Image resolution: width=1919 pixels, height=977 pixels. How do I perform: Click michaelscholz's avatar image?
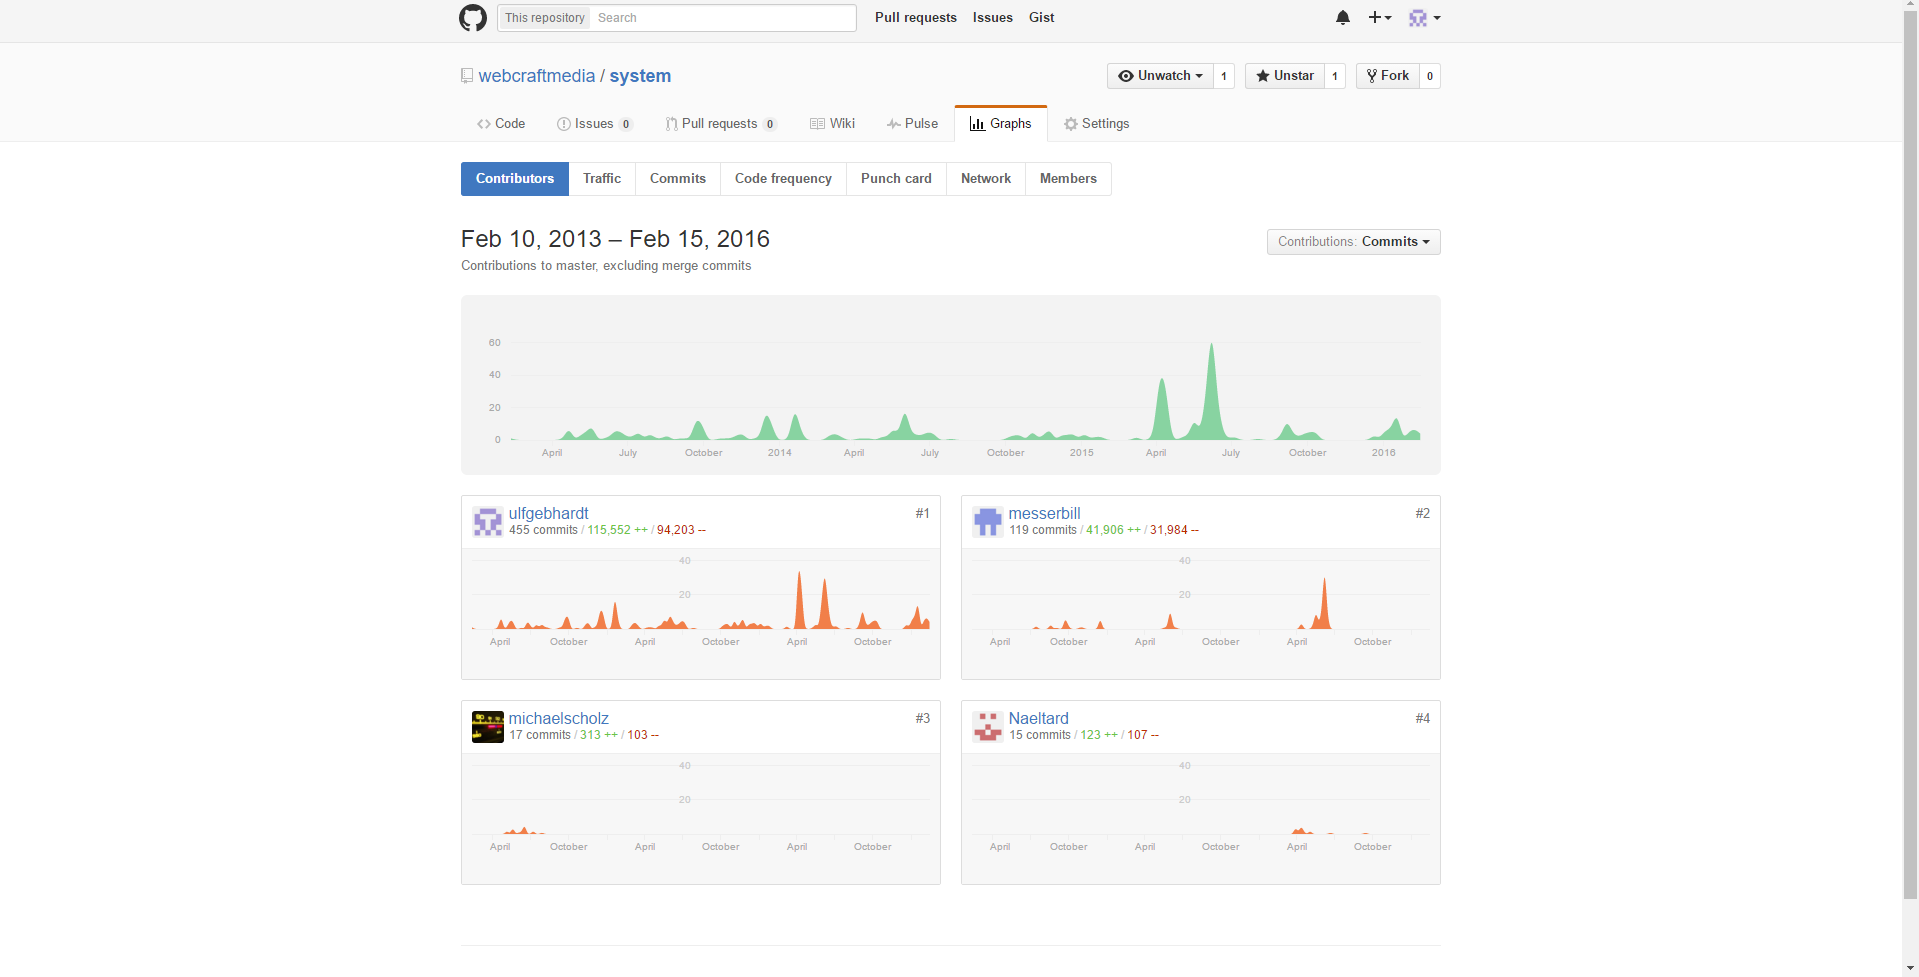coord(487,727)
